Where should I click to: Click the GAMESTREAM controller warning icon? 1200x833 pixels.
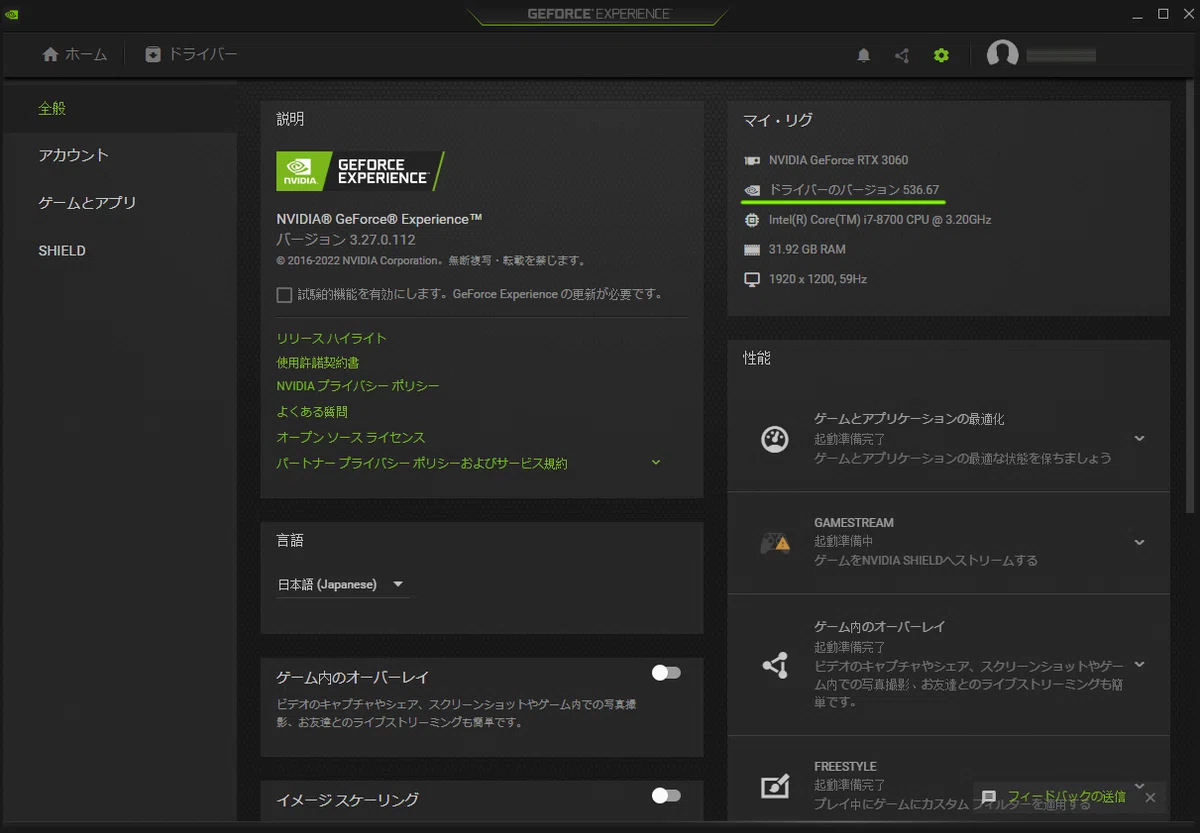click(x=775, y=542)
